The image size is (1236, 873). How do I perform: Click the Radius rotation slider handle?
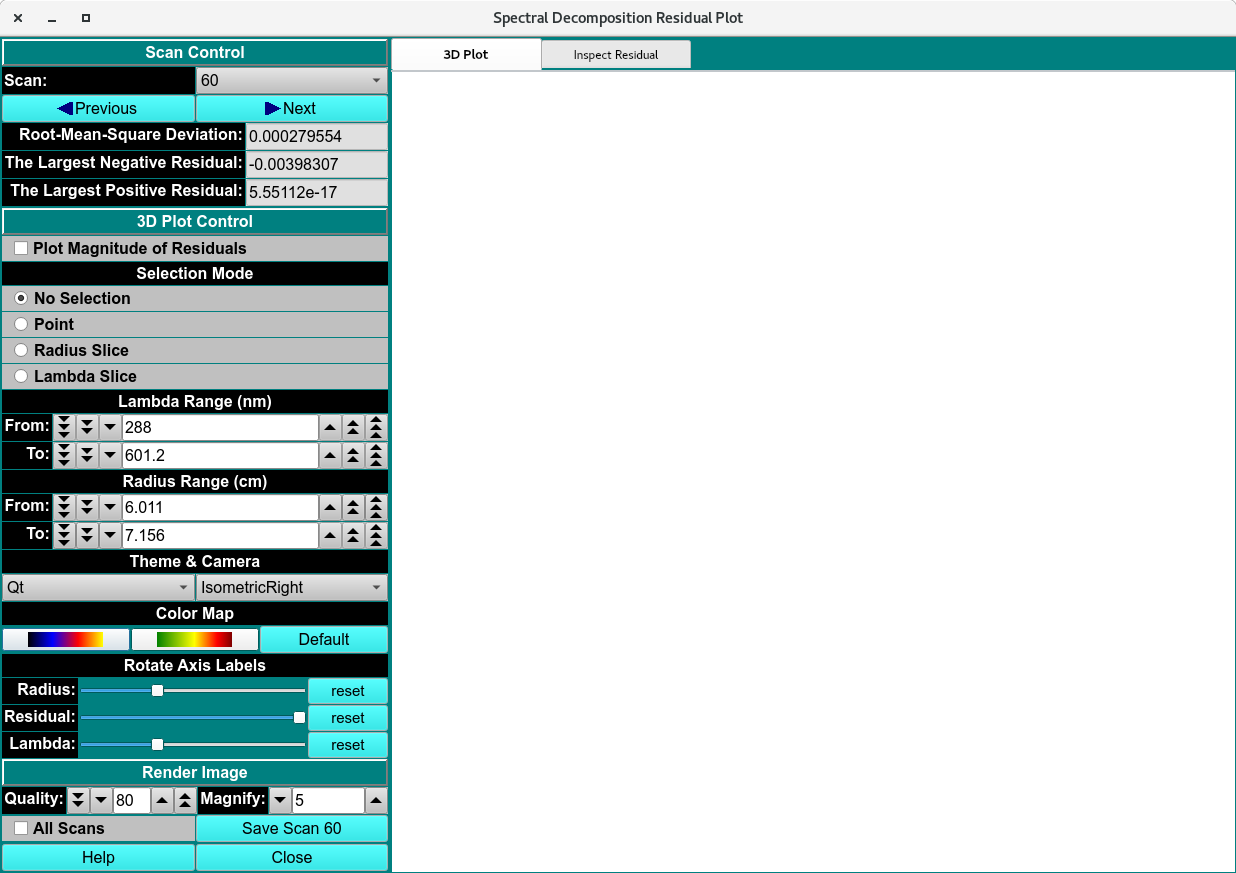157,690
